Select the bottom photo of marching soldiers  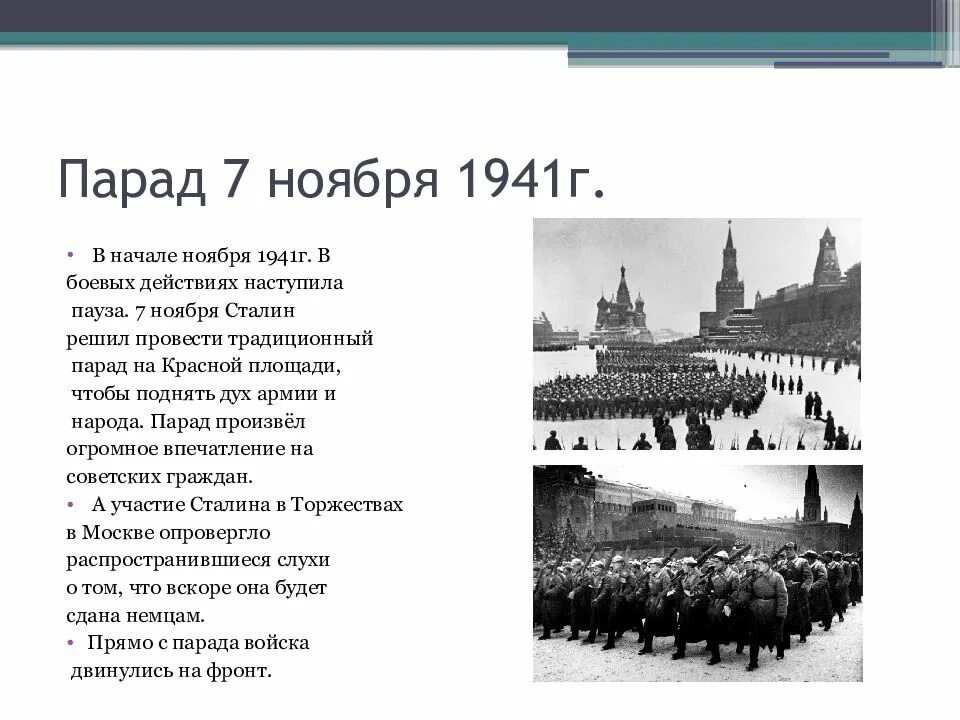click(697, 573)
